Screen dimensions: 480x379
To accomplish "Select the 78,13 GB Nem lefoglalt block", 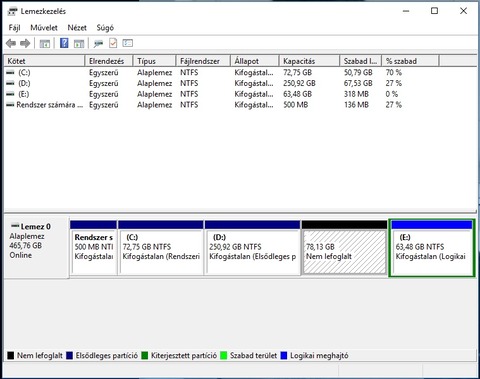I will (344, 248).
